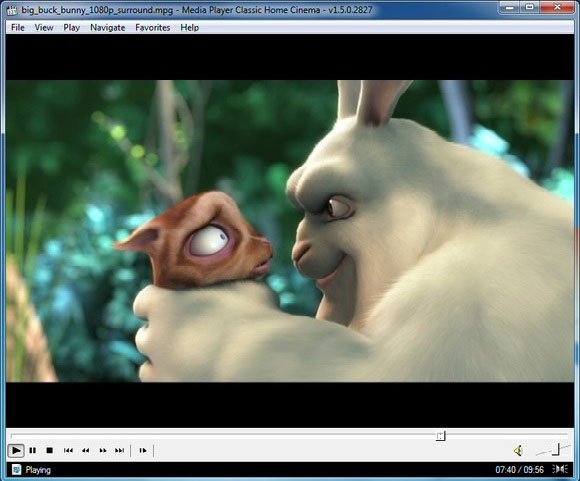The width and height of the screenshot is (580, 481).
Task: Click the audio channel icon in status bar
Action: click(x=560, y=470)
